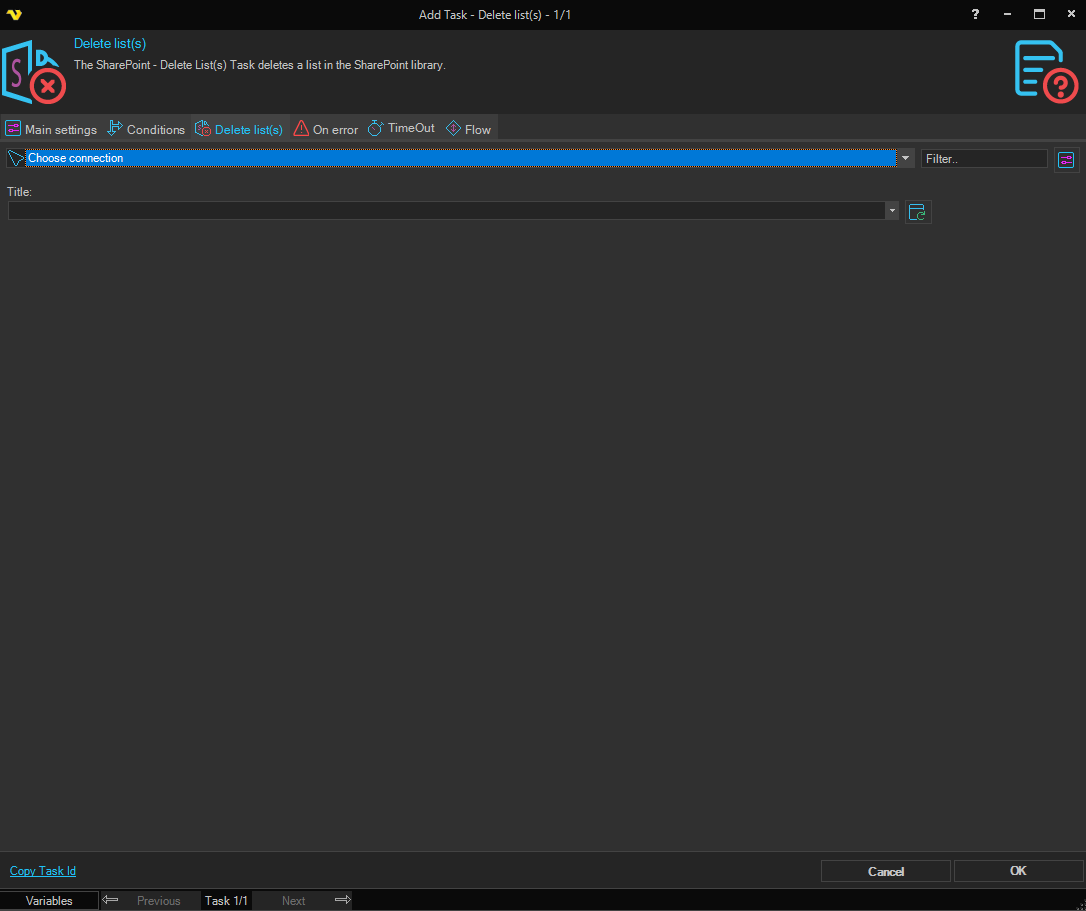Open the Title dropdown arrow

(891, 211)
